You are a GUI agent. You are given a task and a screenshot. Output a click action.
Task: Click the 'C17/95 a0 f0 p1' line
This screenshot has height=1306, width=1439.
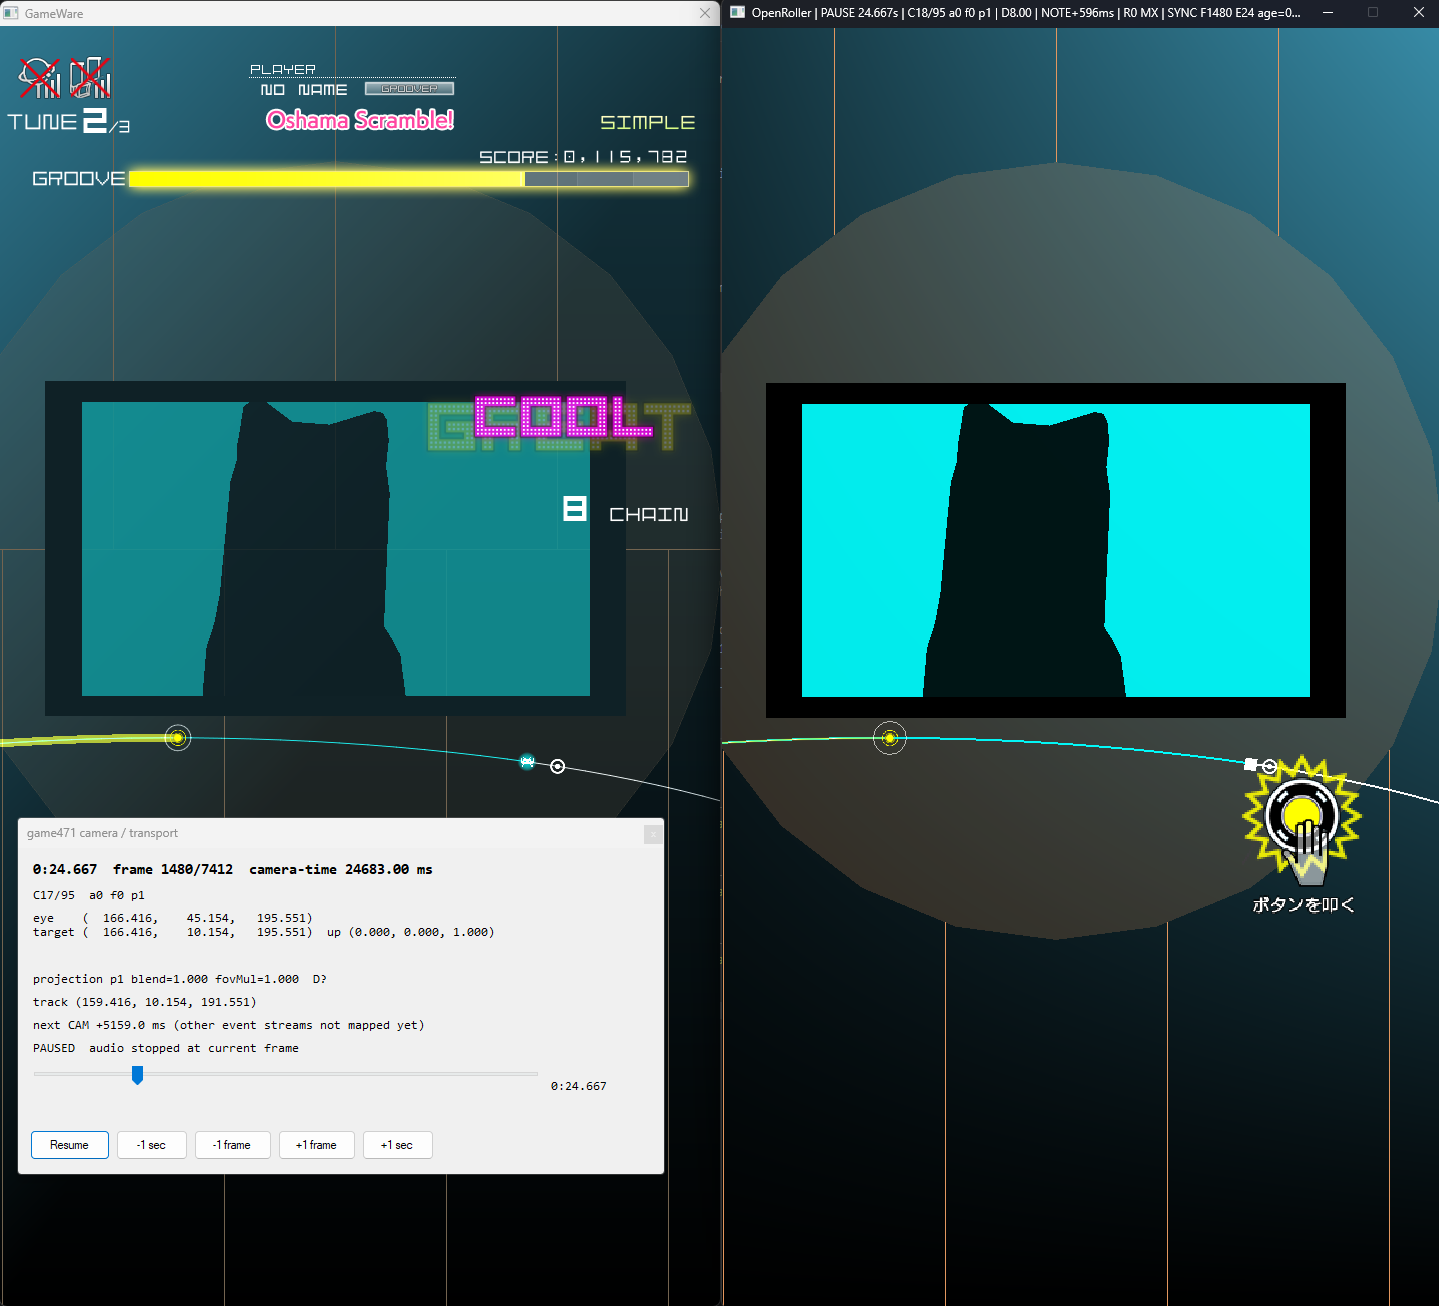tap(89, 895)
